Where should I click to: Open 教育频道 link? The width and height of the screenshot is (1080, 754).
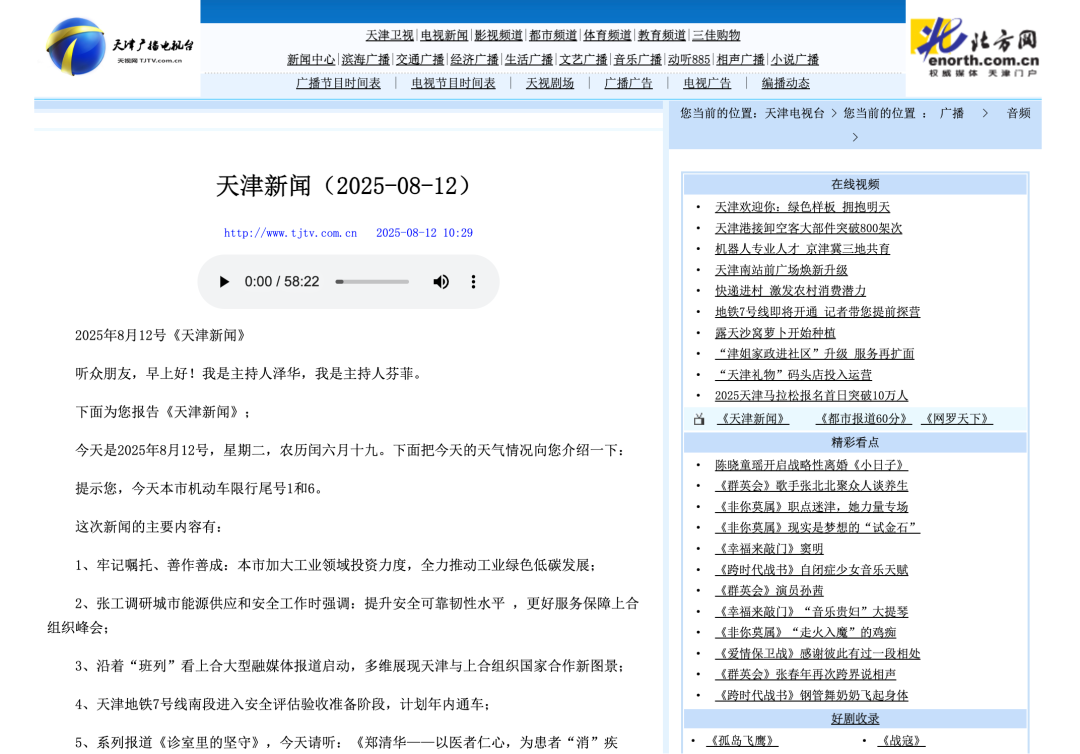[662, 35]
